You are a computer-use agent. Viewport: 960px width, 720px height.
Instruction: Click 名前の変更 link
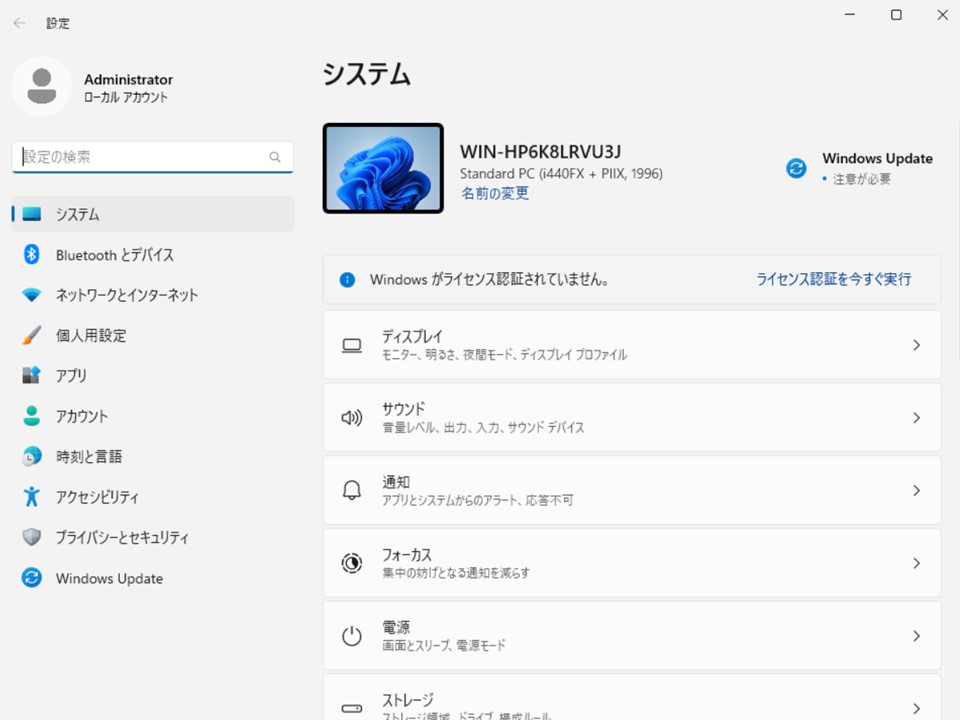[x=495, y=193]
